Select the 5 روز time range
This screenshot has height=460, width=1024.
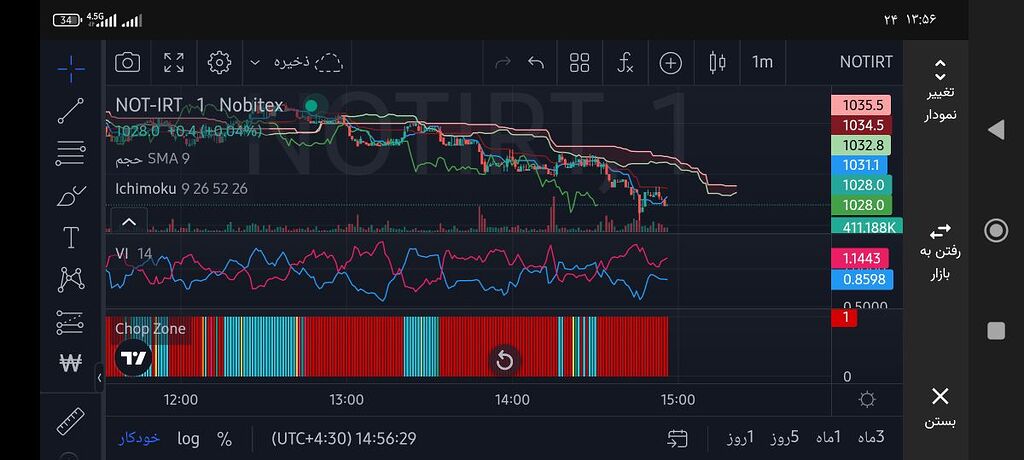pos(783,438)
